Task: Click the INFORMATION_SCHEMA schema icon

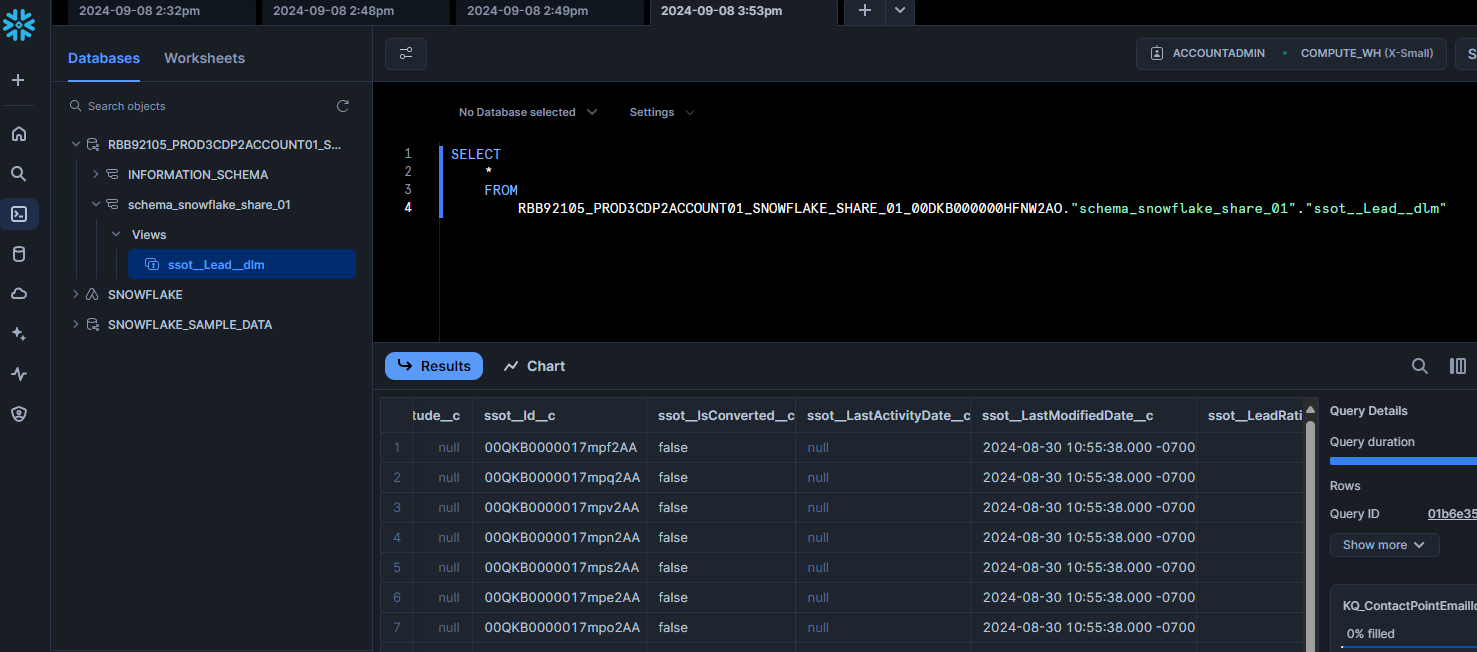Action: click(113, 175)
